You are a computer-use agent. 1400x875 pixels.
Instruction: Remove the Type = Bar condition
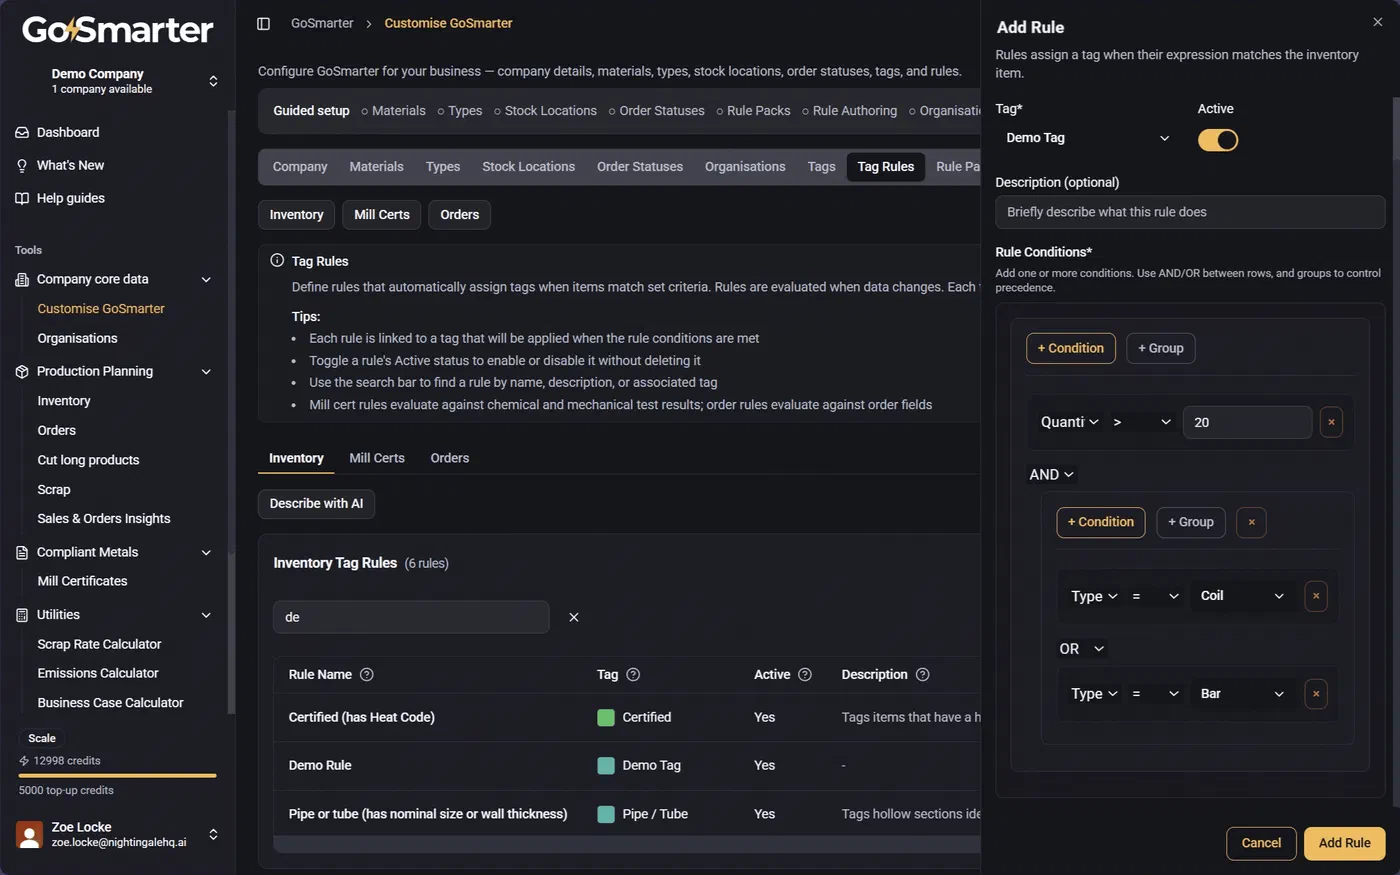[x=1316, y=694]
